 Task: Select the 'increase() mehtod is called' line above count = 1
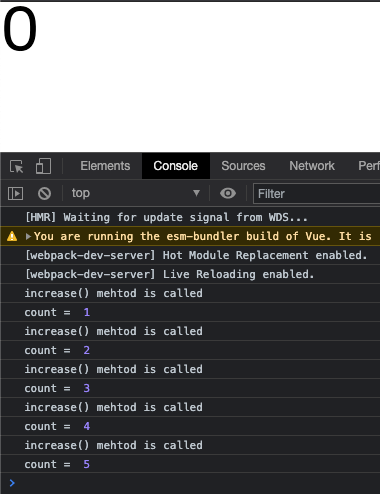tap(190, 293)
